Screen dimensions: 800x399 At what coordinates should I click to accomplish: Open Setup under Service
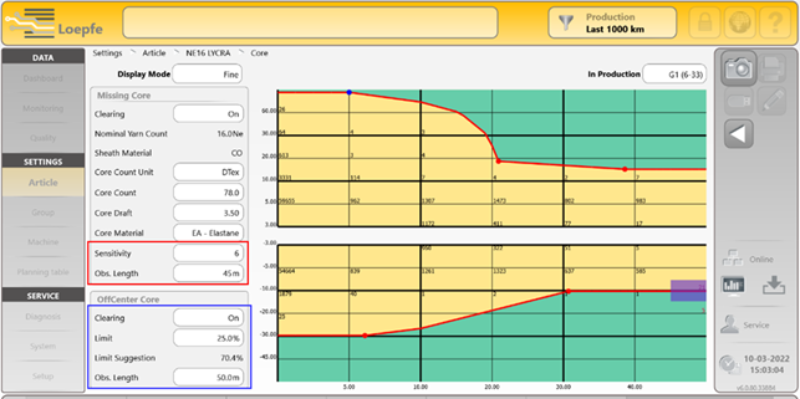point(43,376)
